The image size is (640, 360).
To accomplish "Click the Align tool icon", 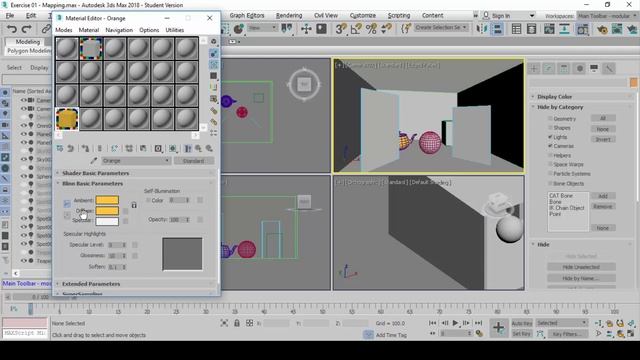I will click(x=497, y=29).
